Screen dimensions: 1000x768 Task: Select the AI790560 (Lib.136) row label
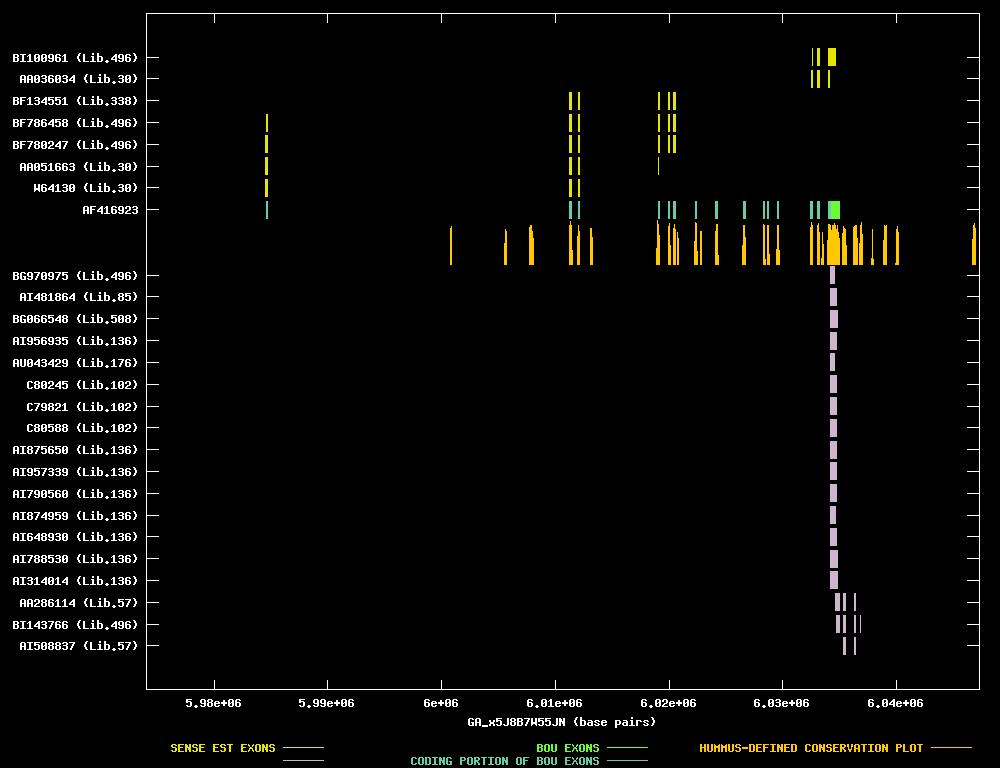pos(75,494)
